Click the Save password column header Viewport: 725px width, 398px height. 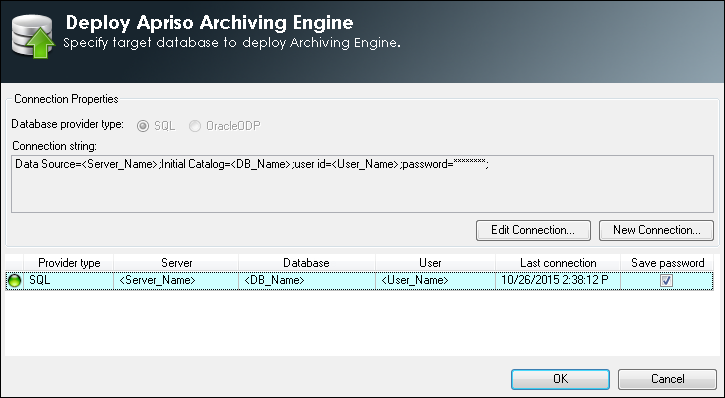coord(667,263)
